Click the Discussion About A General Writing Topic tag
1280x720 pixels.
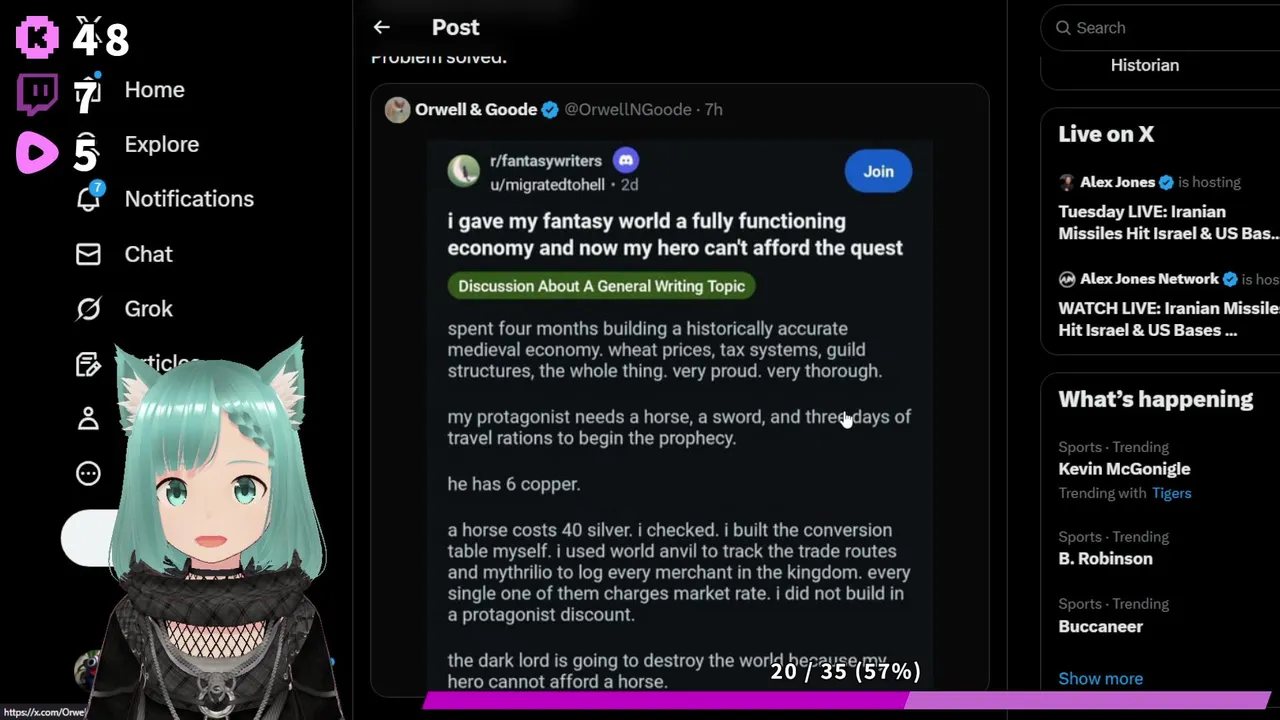pos(601,286)
